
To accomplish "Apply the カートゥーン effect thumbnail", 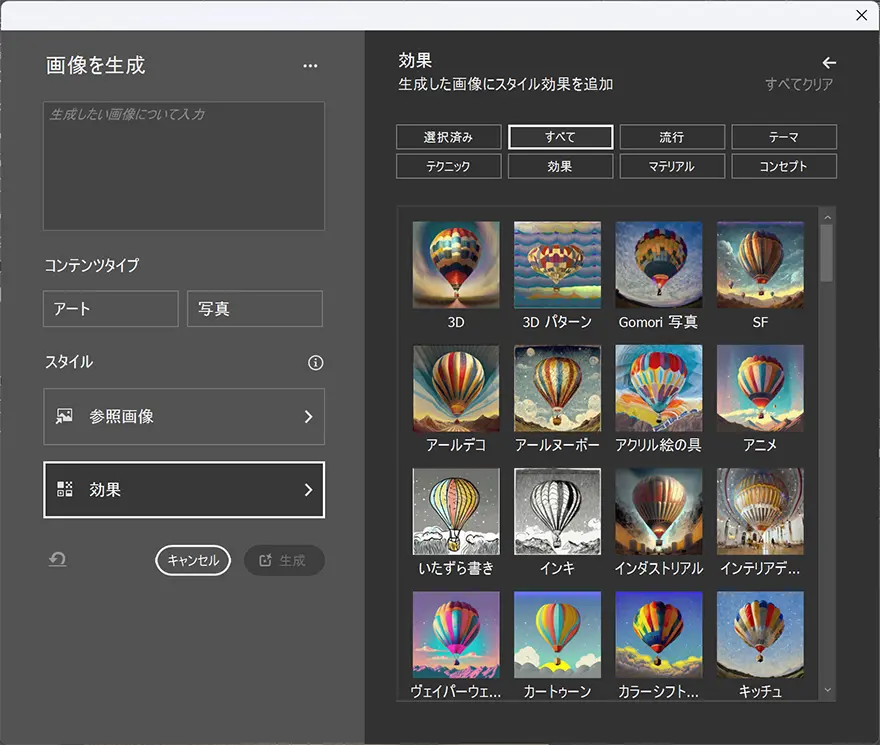I will click(x=557, y=634).
